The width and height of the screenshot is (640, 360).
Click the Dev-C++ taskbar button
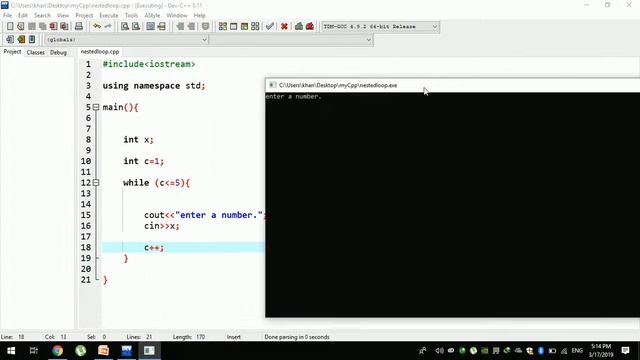tap(127, 351)
